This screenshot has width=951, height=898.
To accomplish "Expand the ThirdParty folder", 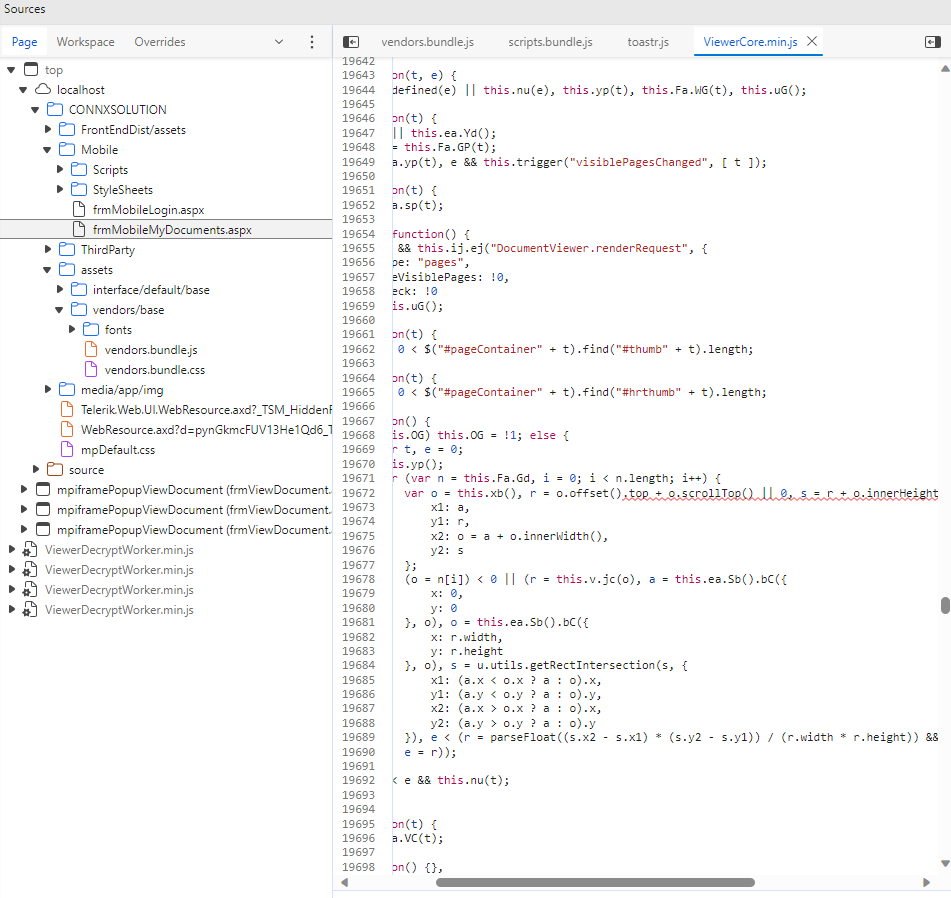I will coord(48,250).
